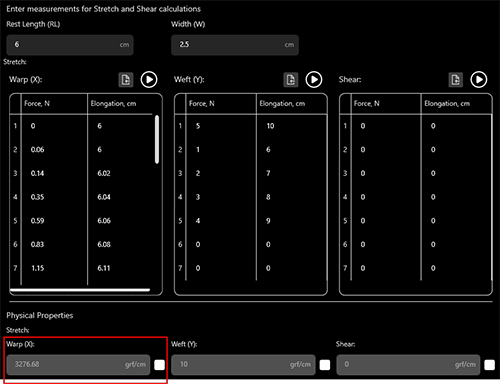Edit the Rest Length (RL) field
The width and height of the screenshot is (500, 384).
point(70,45)
